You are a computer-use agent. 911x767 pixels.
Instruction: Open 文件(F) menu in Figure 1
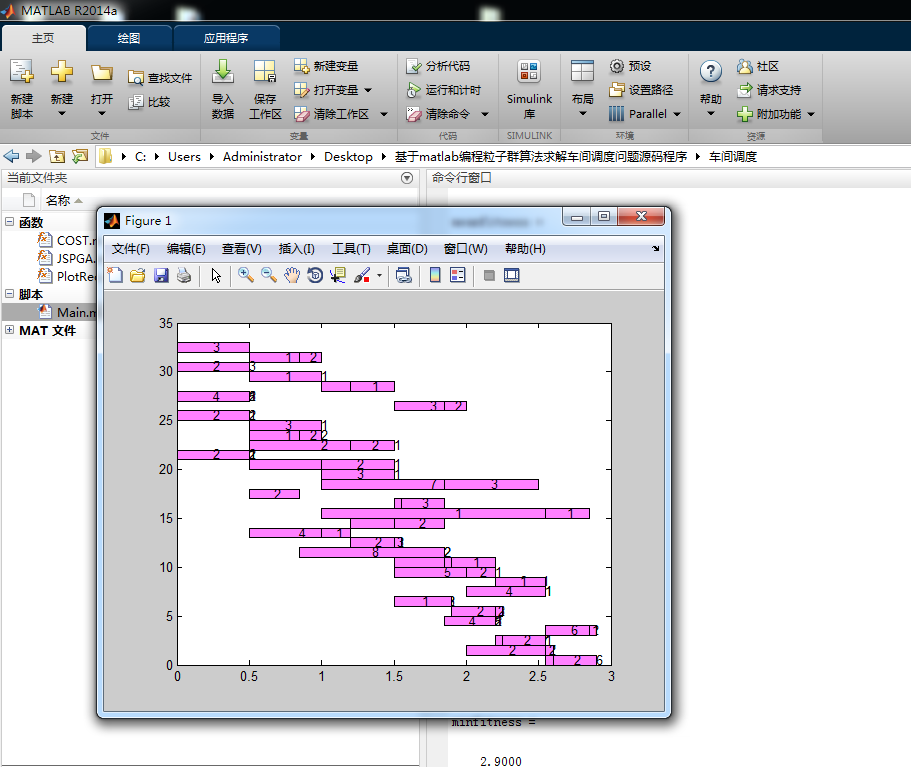[131, 249]
